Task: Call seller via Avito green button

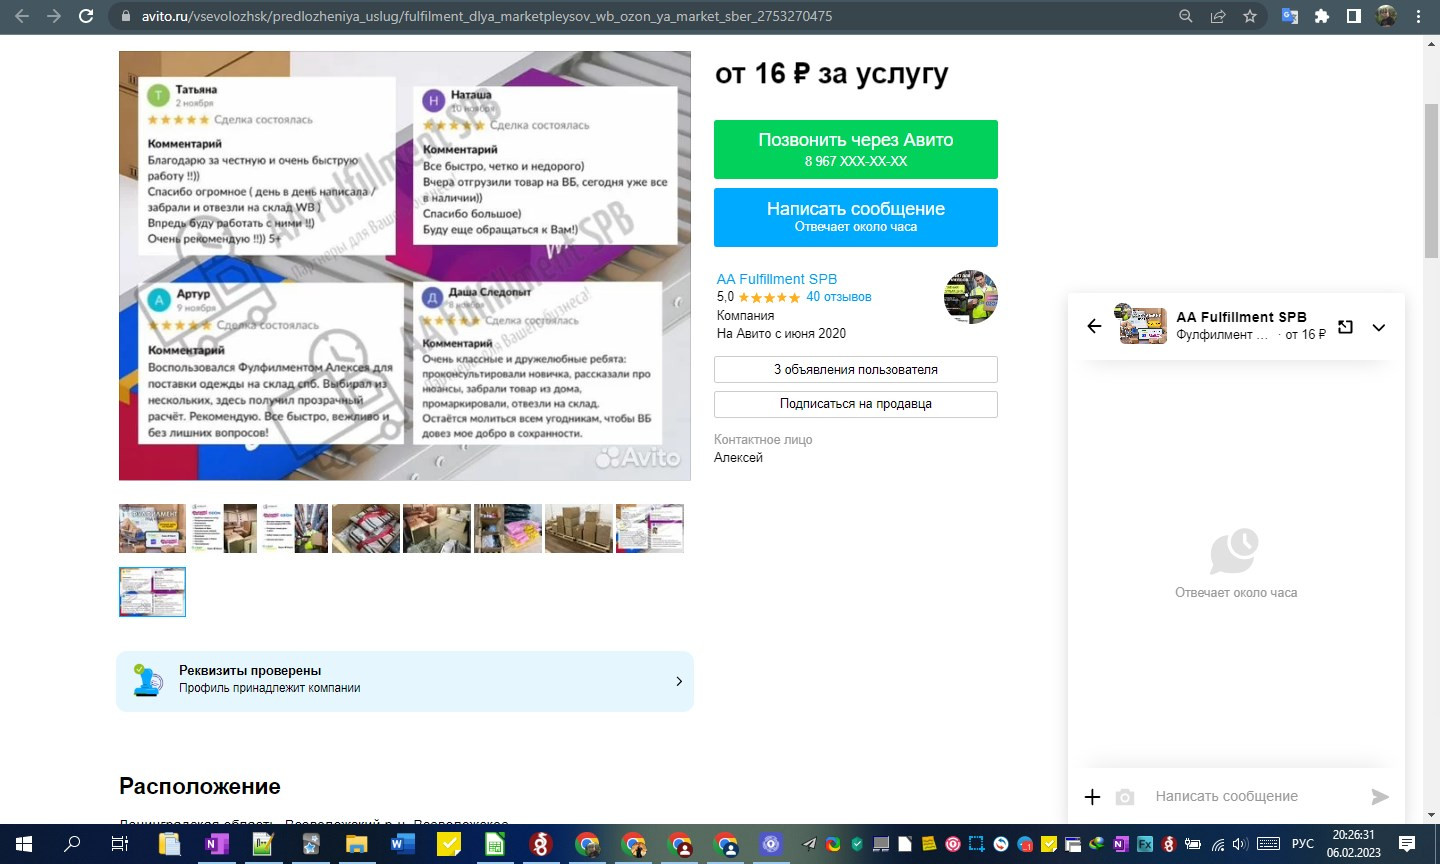Action: (856, 149)
